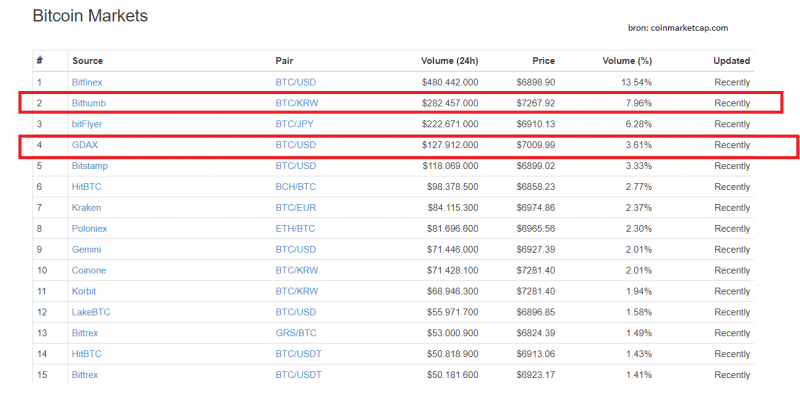Sort by Volume (%) column header
Viewport: 800px width, 394px height.
[x=627, y=61]
